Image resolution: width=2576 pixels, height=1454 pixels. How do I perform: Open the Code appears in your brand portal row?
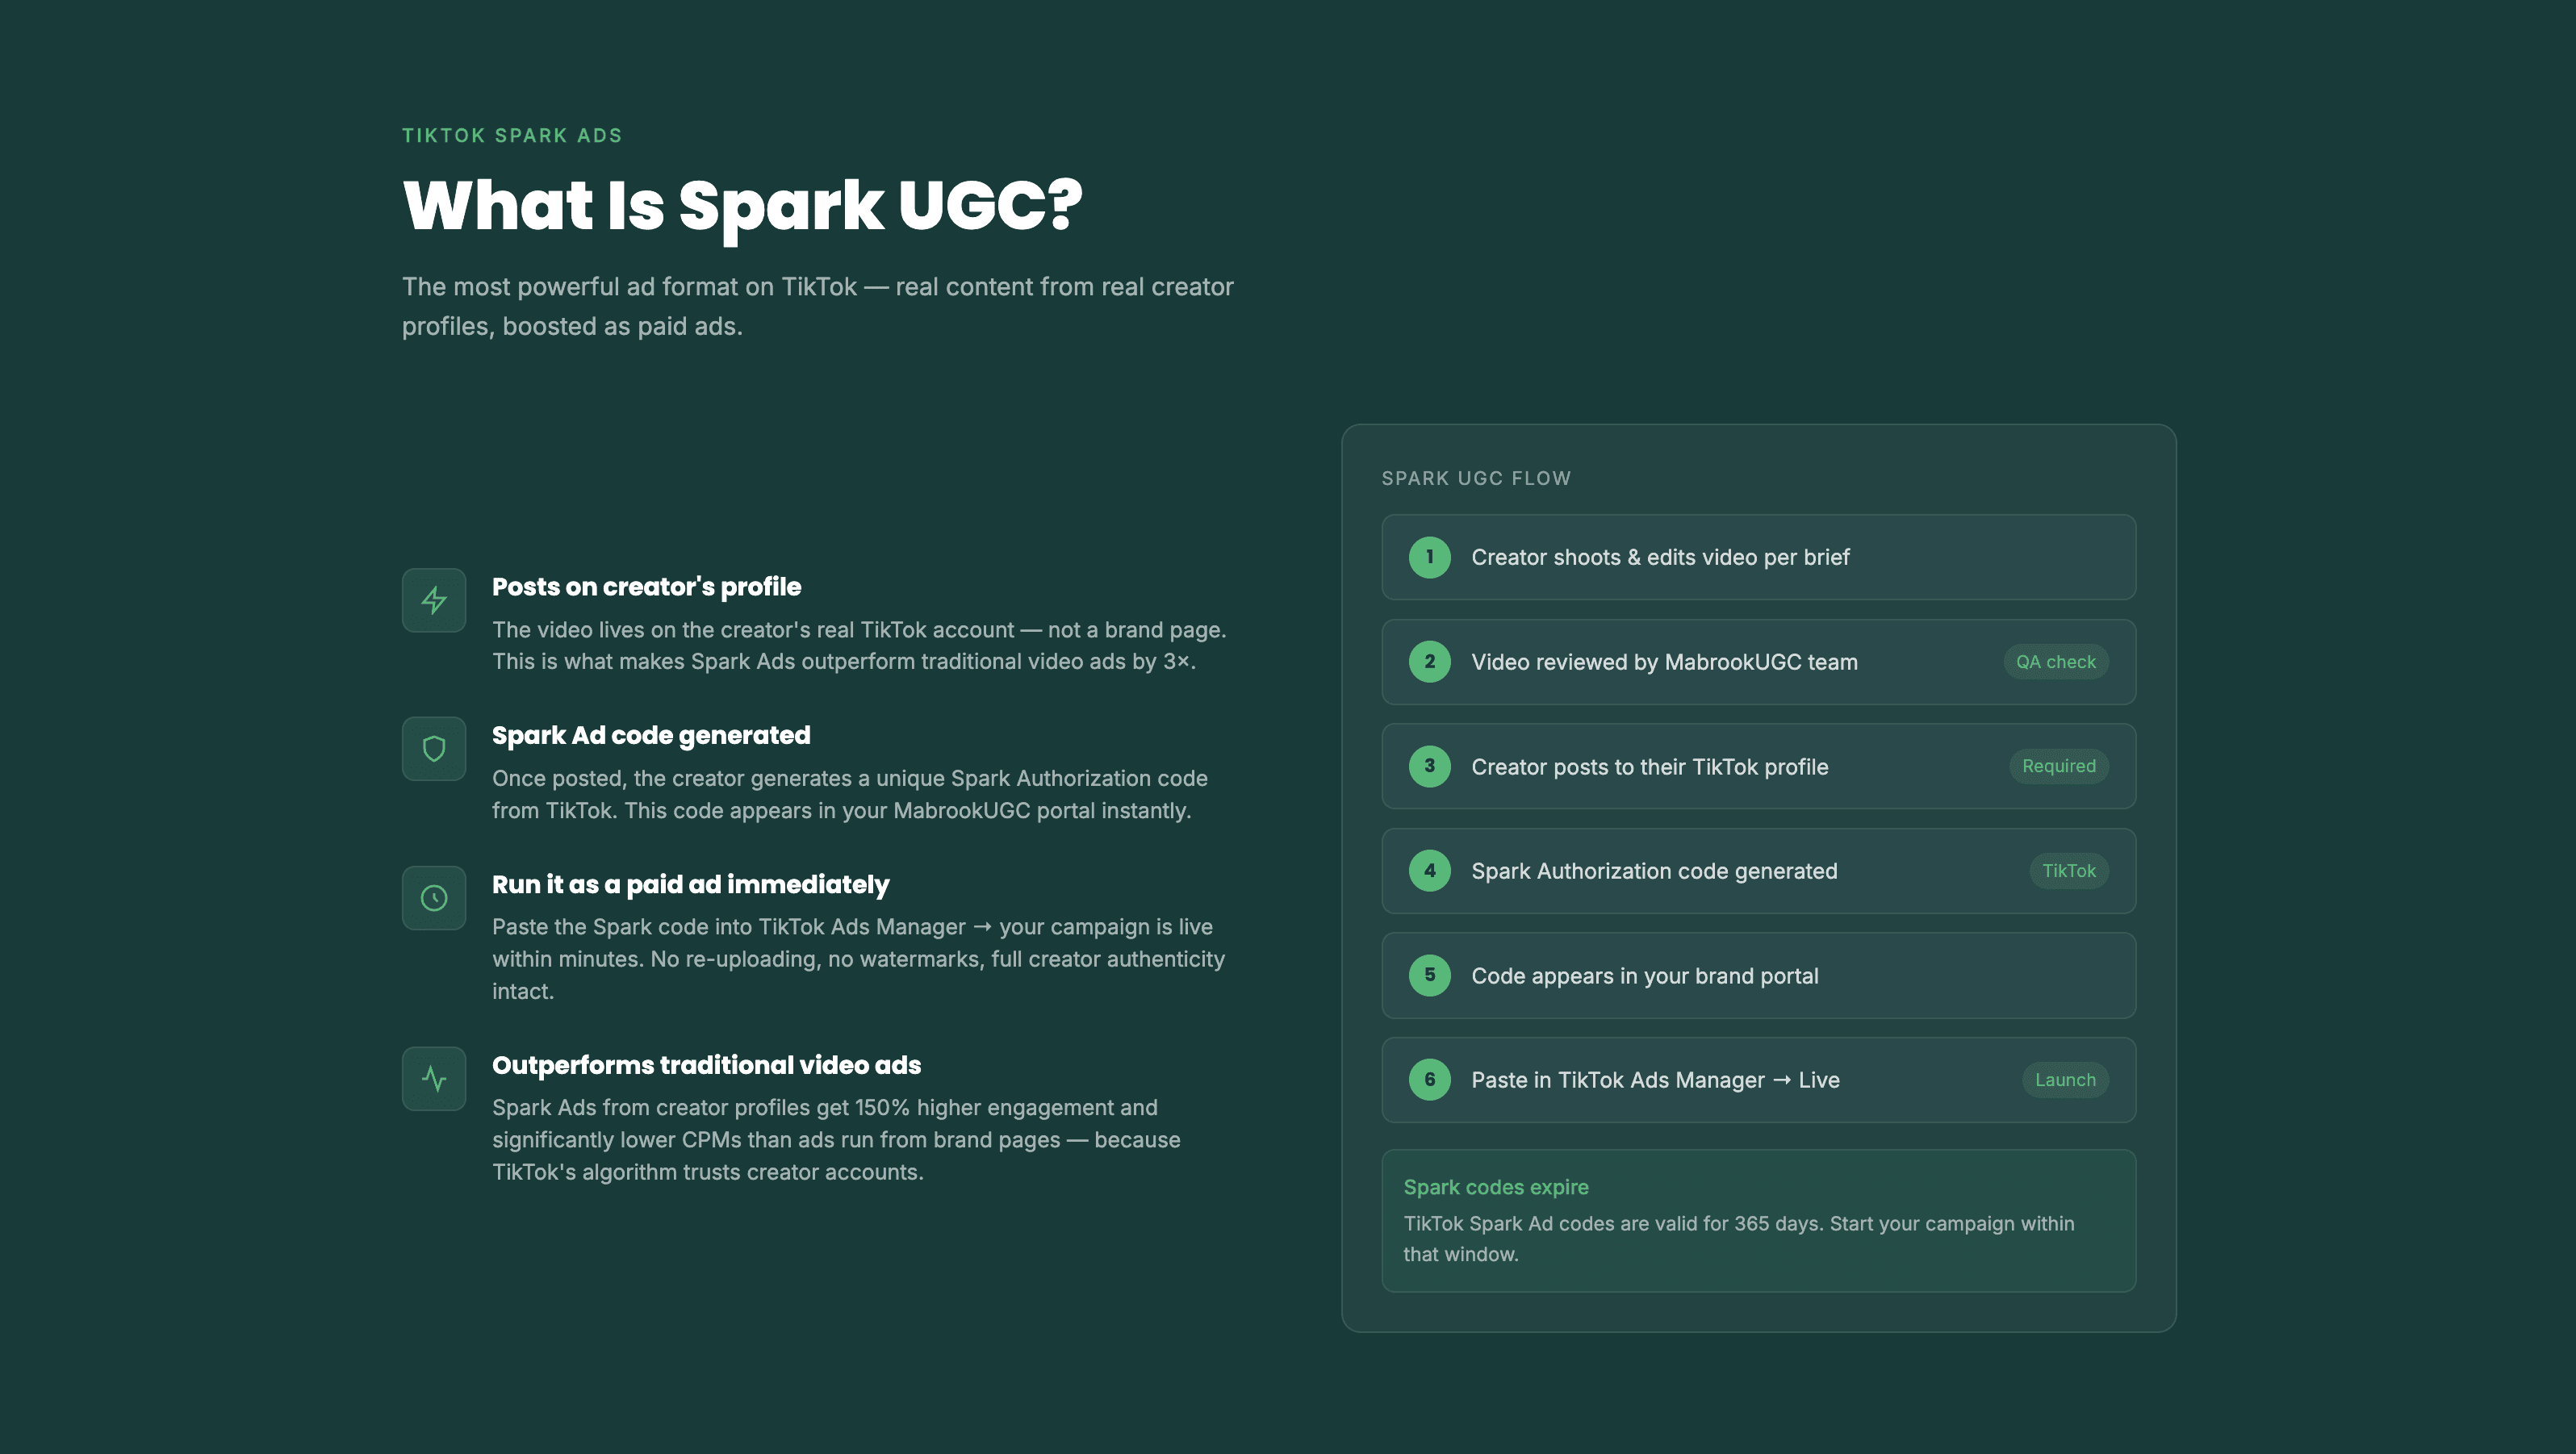[x=1758, y=976]
